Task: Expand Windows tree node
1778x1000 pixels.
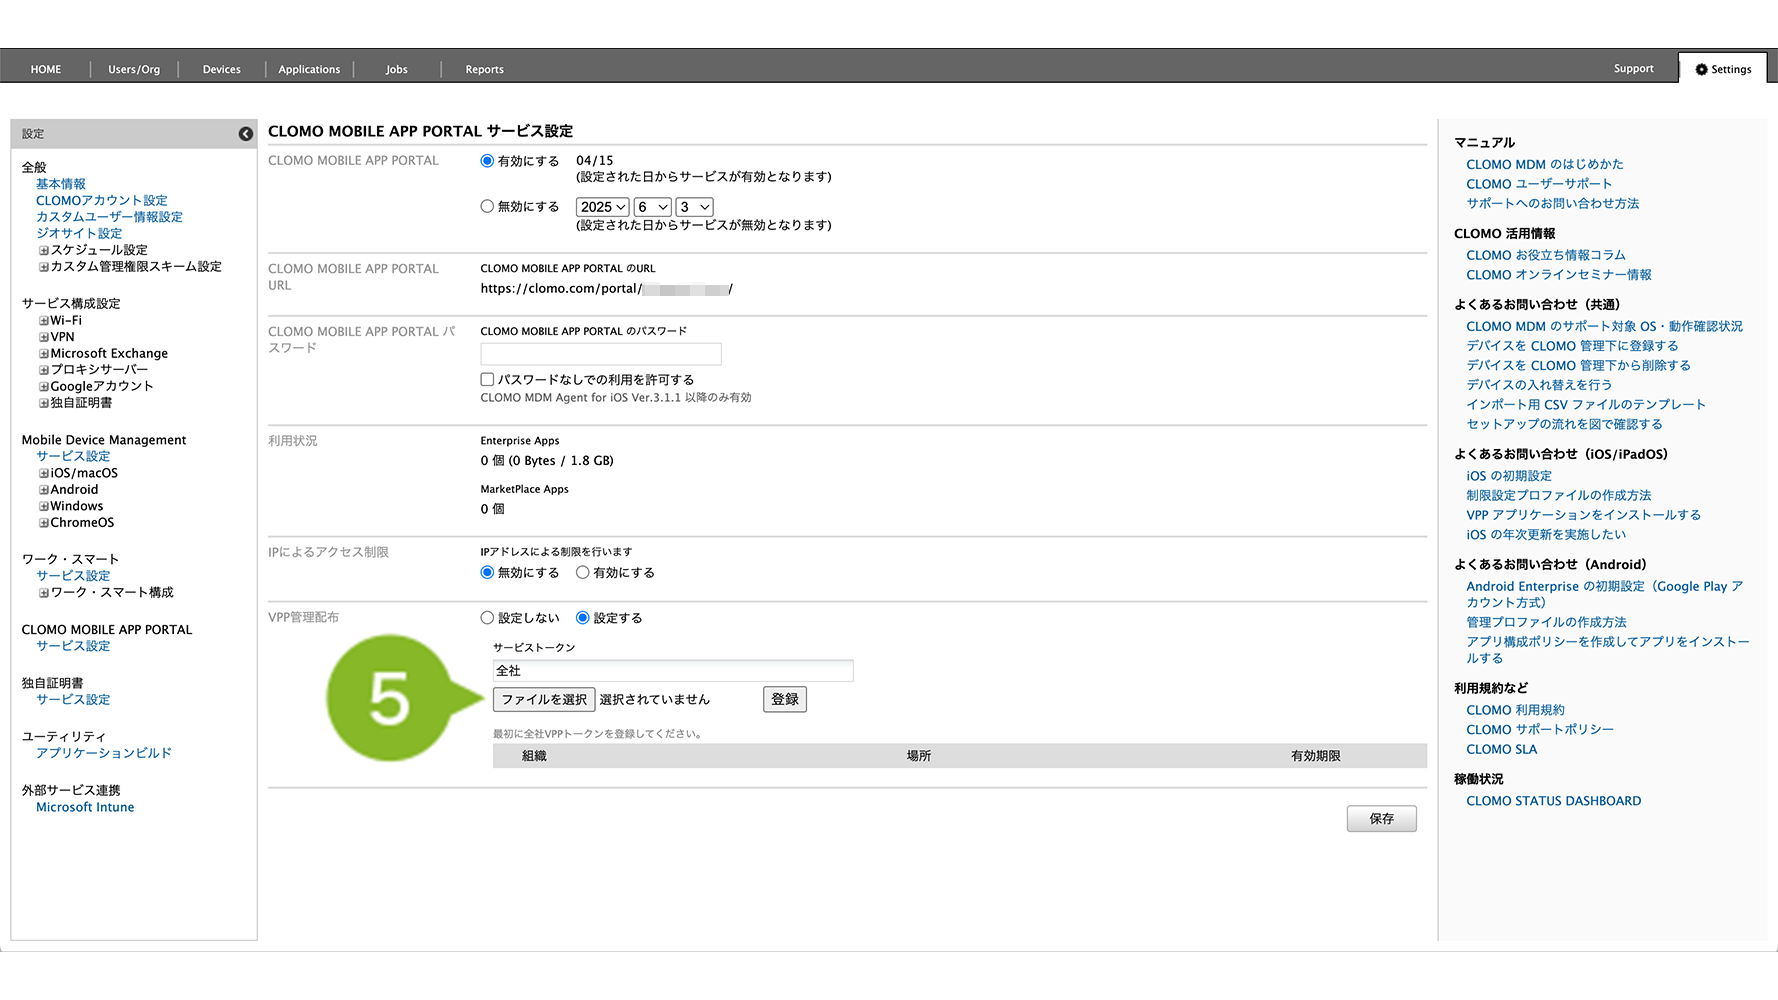Action: click(x=44, y=507)
